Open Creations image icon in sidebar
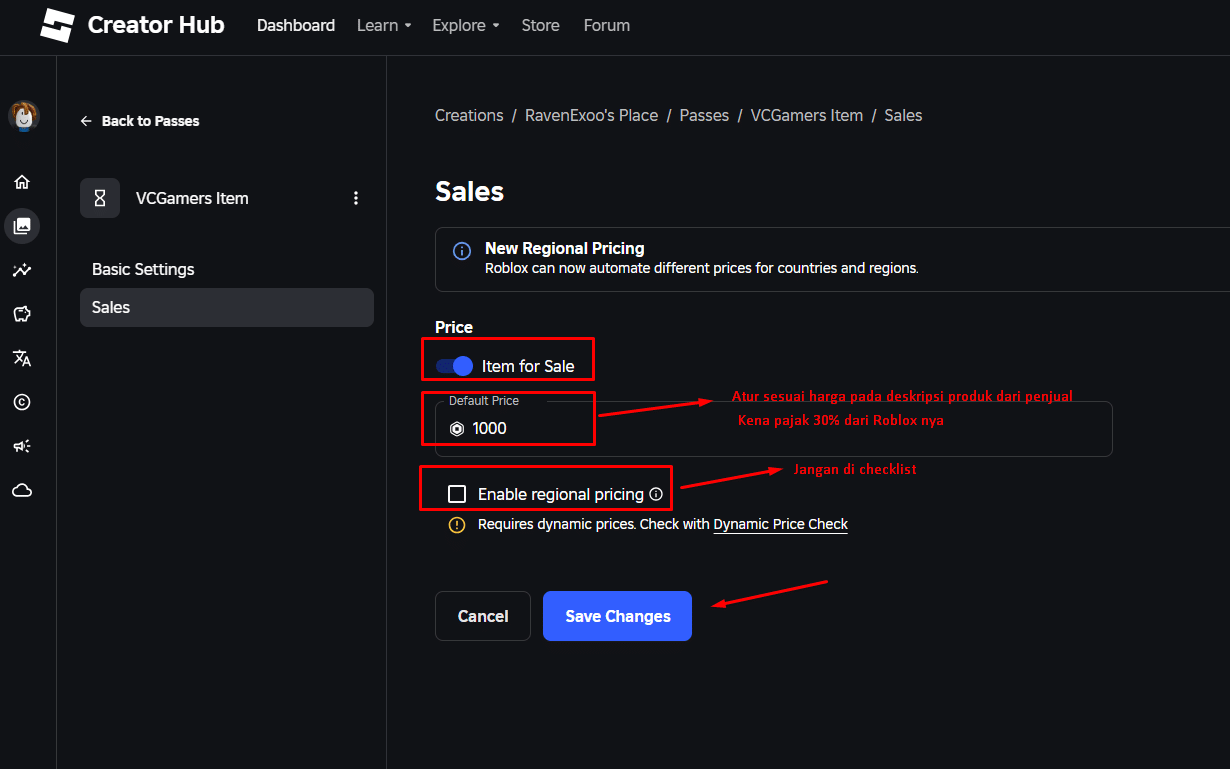The width and height of the screenshot is (1230, 769). coord(22,226)
